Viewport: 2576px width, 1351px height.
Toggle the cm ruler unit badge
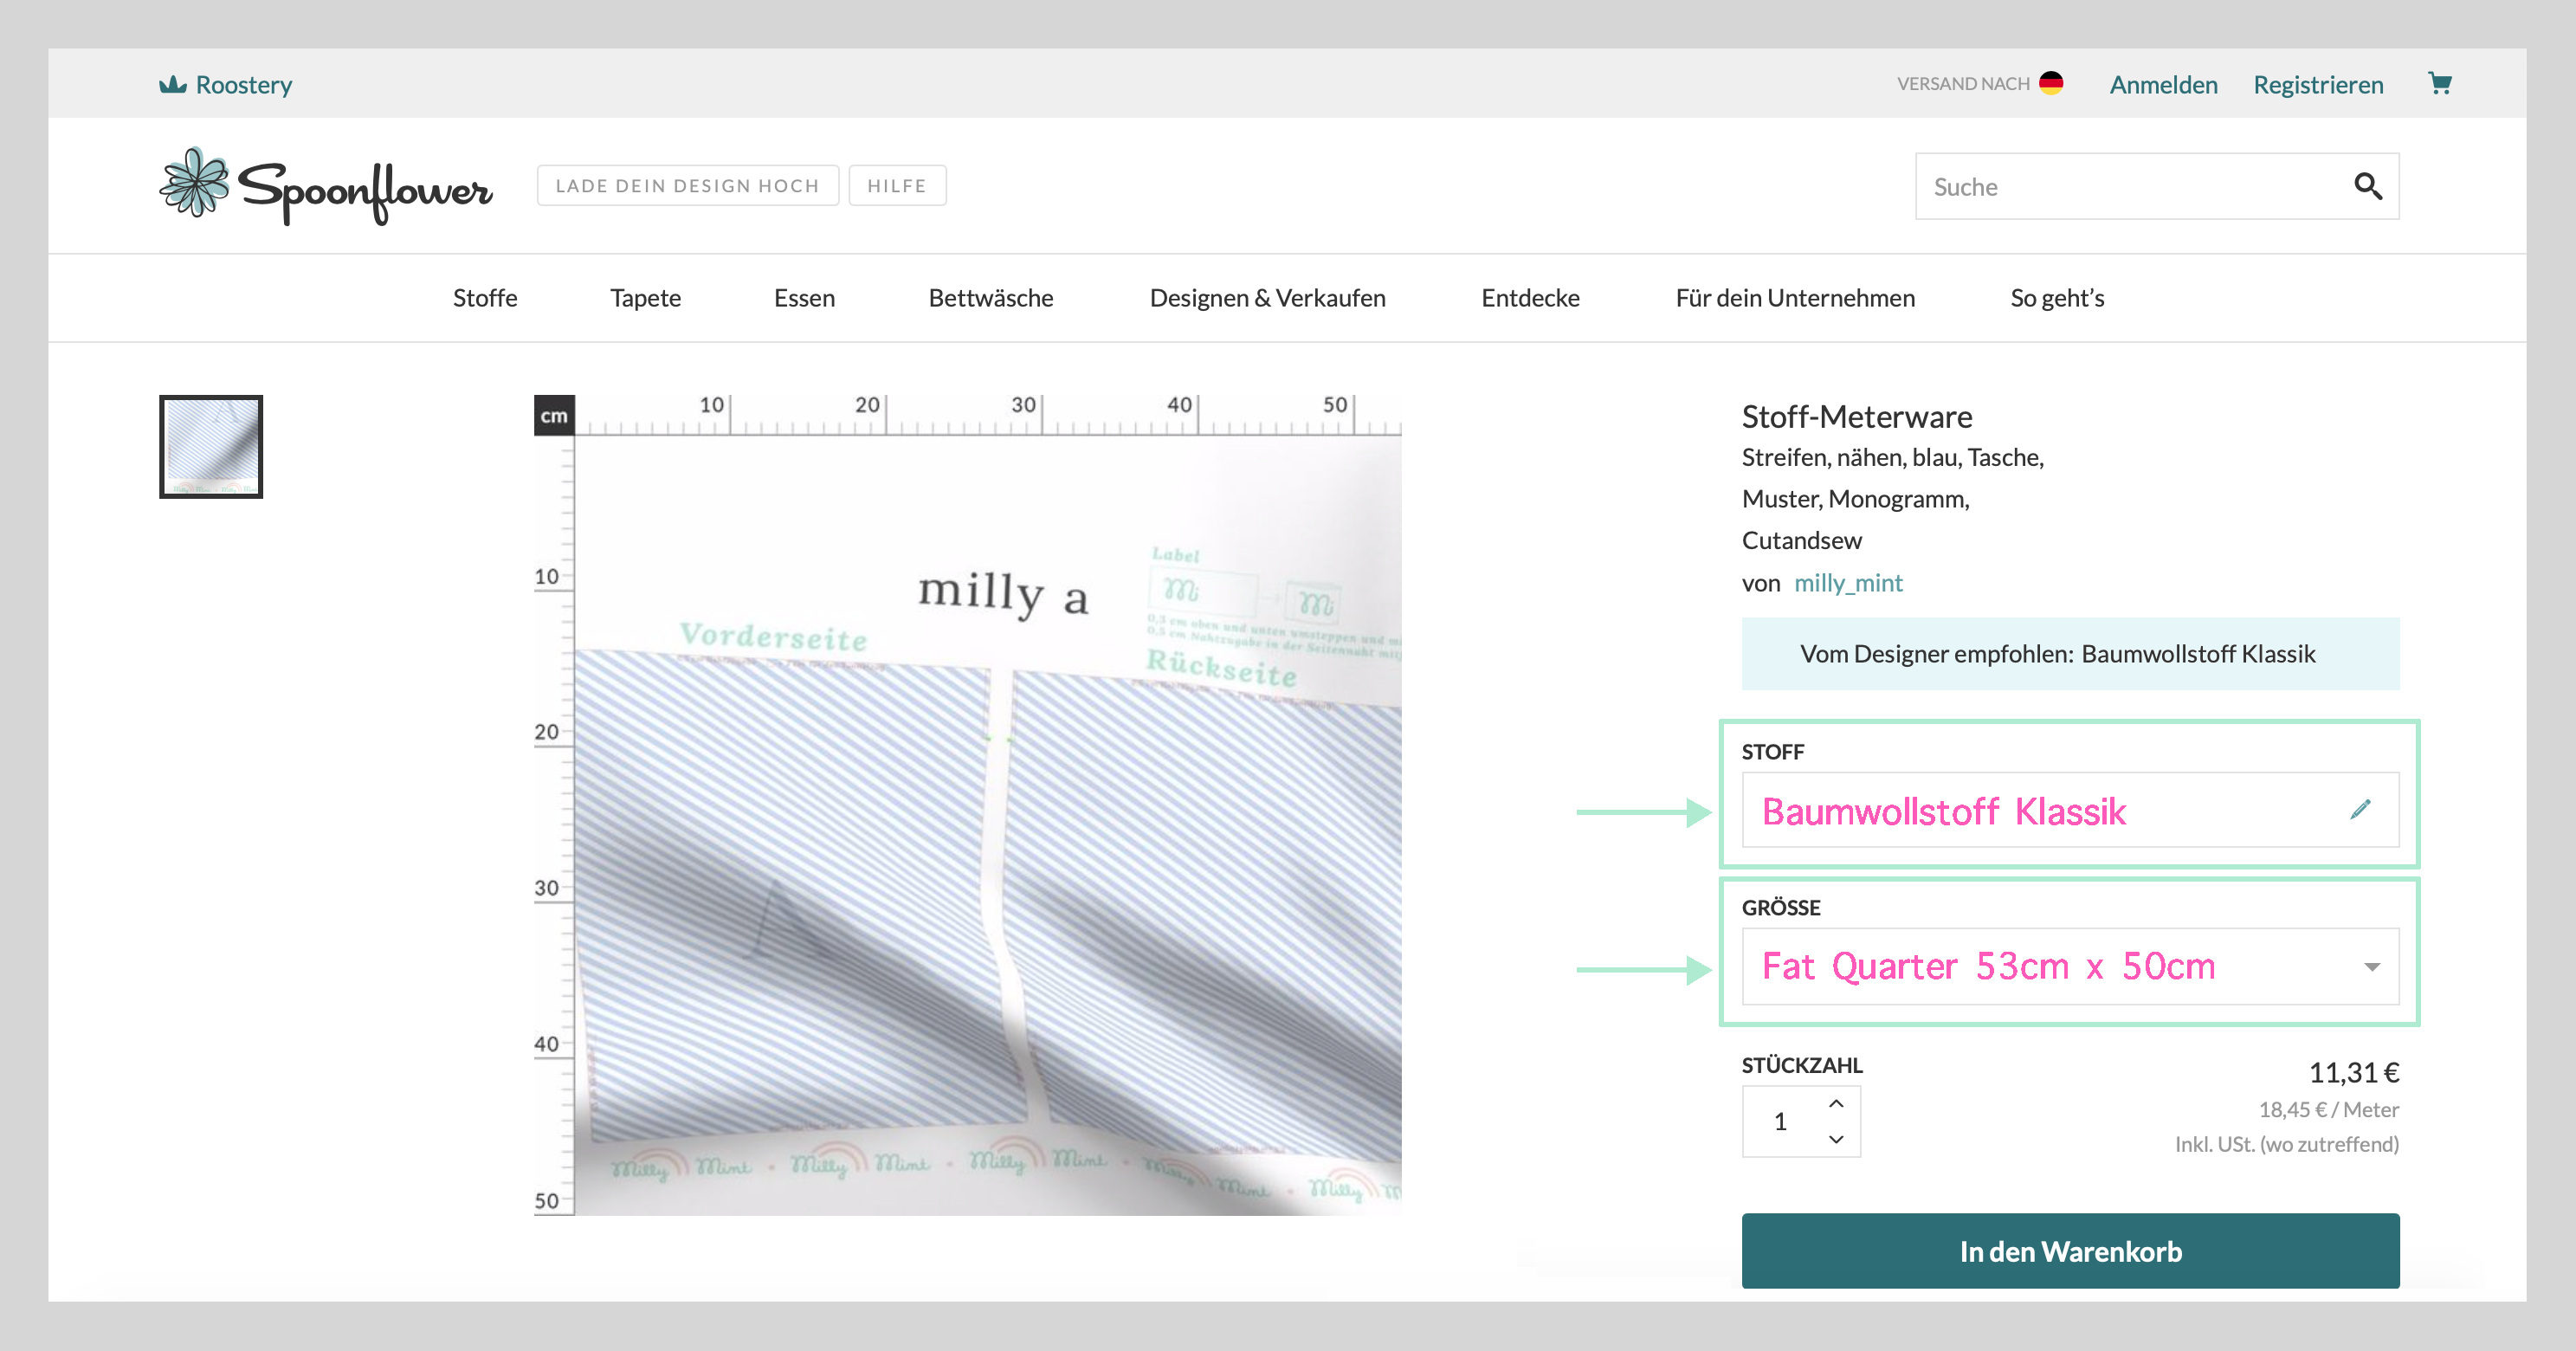click(554, 416)
